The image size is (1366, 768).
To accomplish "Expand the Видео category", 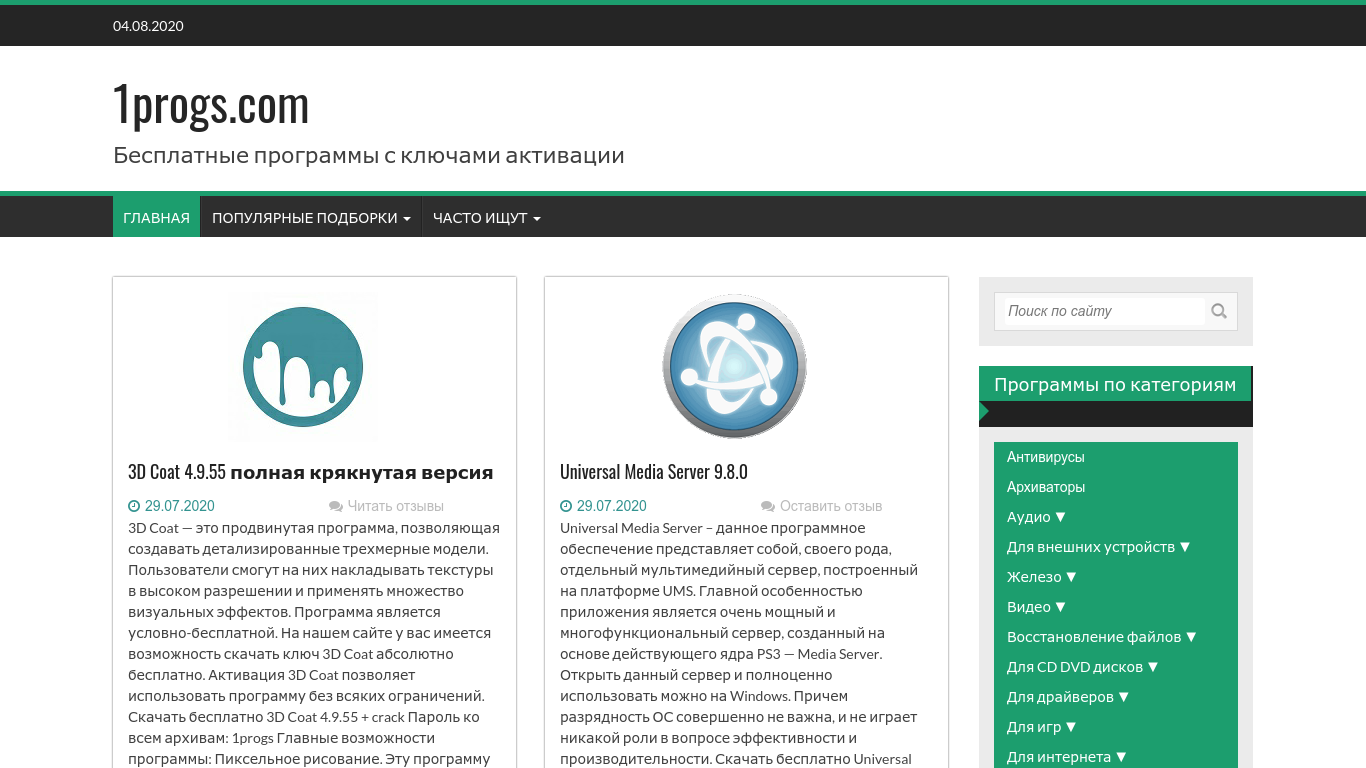I will point(1037,607).
